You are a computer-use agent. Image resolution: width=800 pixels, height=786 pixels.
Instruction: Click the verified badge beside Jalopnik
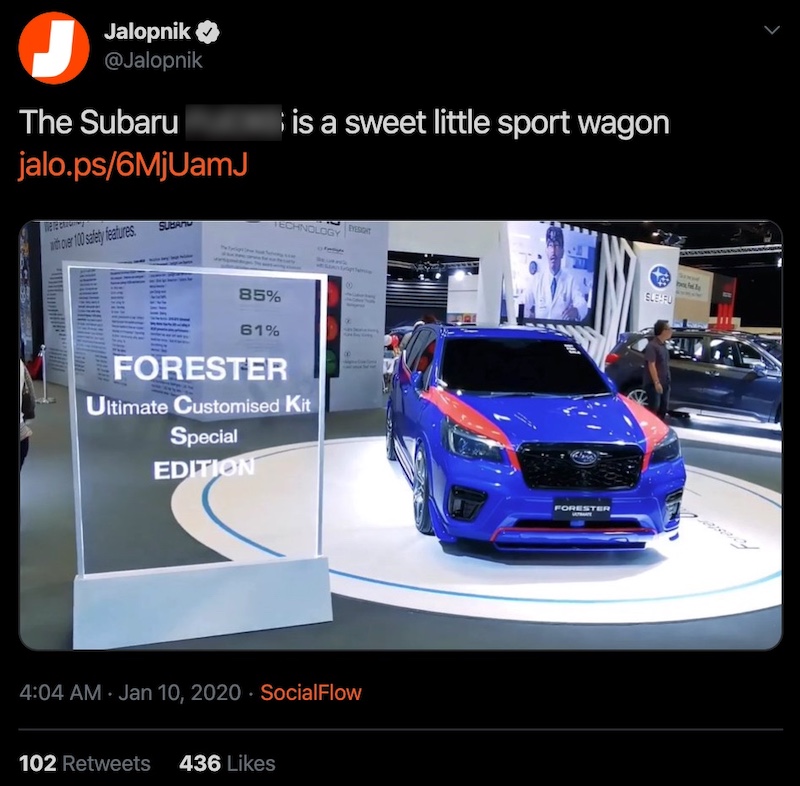208,32
